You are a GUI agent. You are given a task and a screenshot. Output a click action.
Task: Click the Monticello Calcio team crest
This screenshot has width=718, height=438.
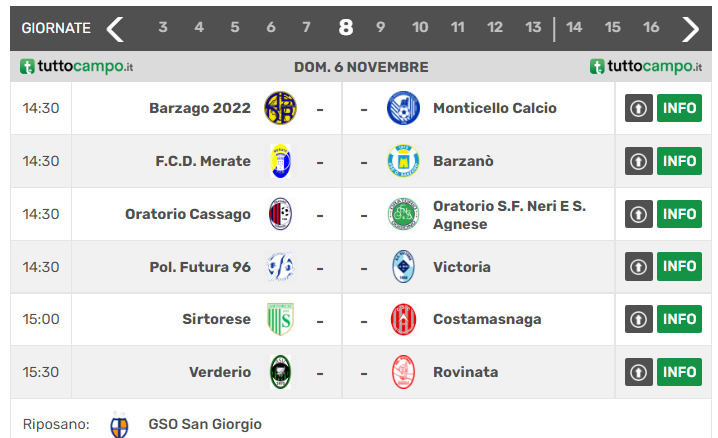pos(403,108)
